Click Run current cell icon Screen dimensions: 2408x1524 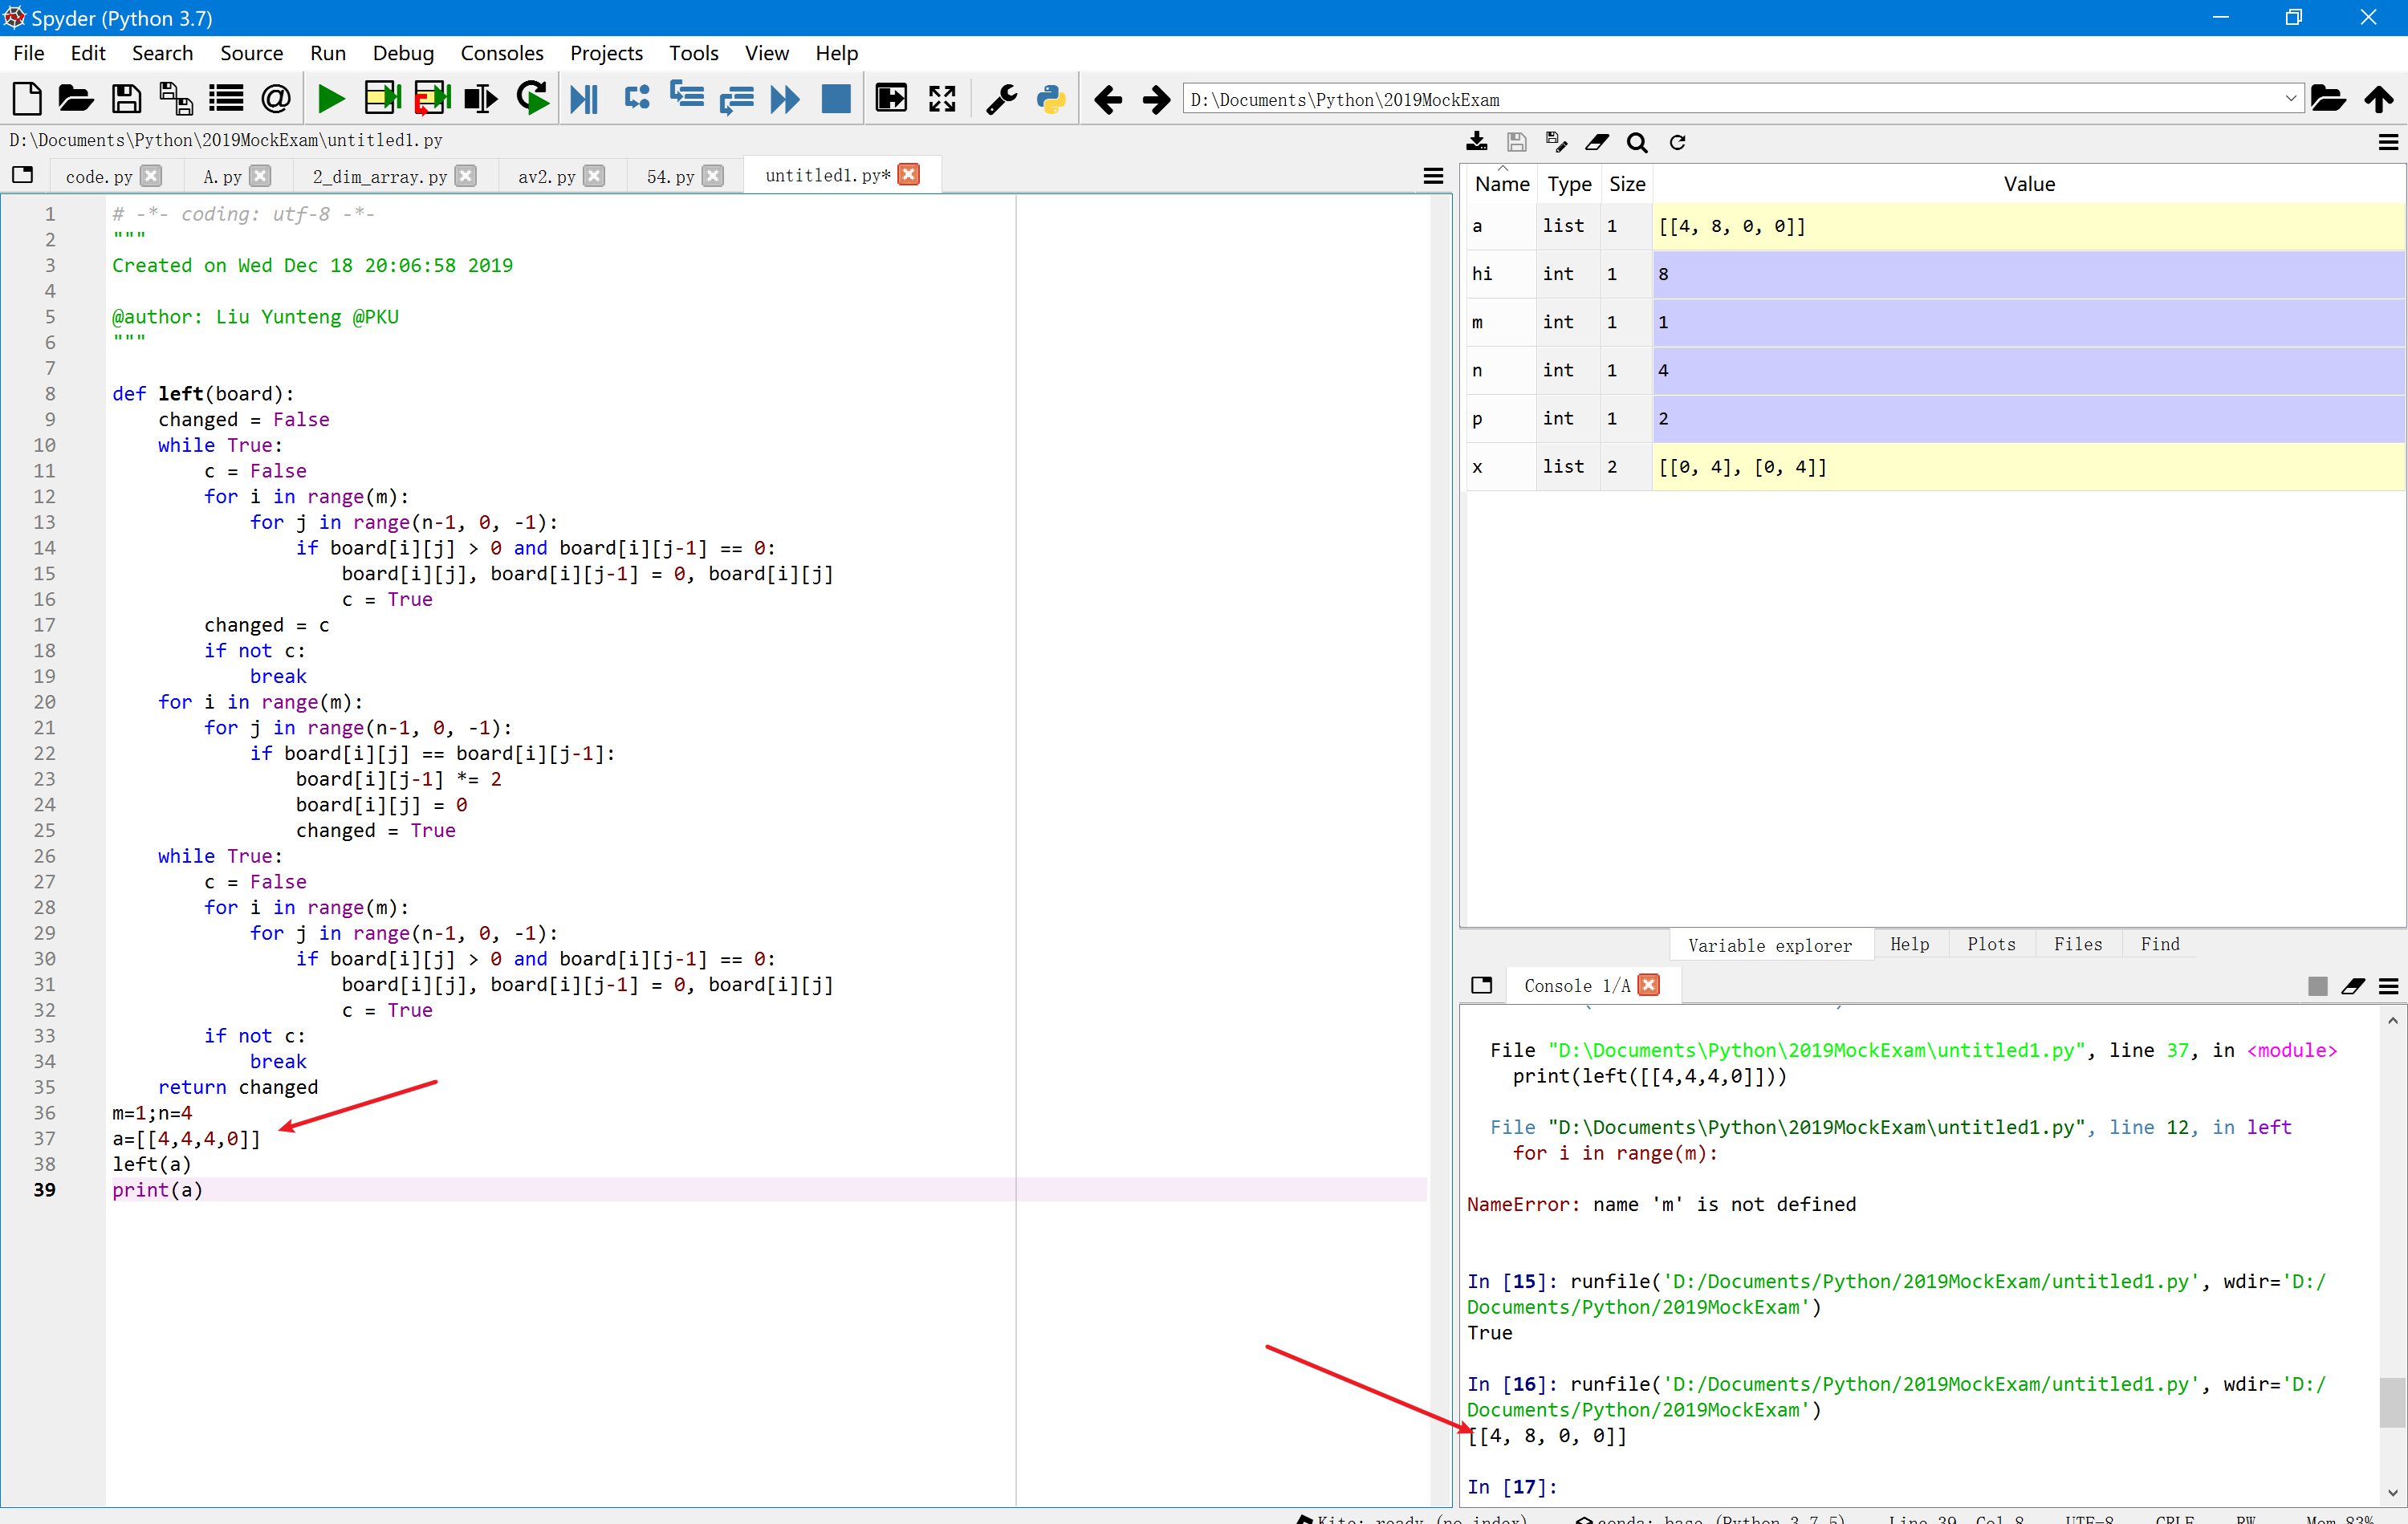pyautogui.click(x=381, y=99)
